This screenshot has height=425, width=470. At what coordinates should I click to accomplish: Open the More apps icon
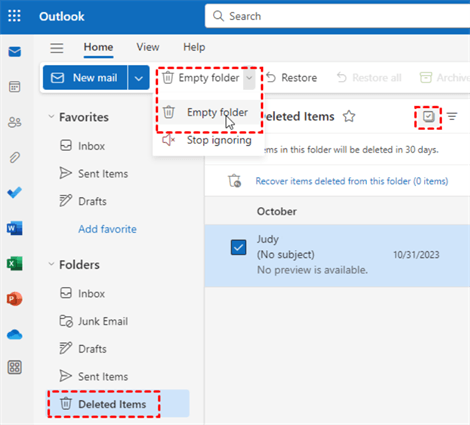[x=15, y=367]
